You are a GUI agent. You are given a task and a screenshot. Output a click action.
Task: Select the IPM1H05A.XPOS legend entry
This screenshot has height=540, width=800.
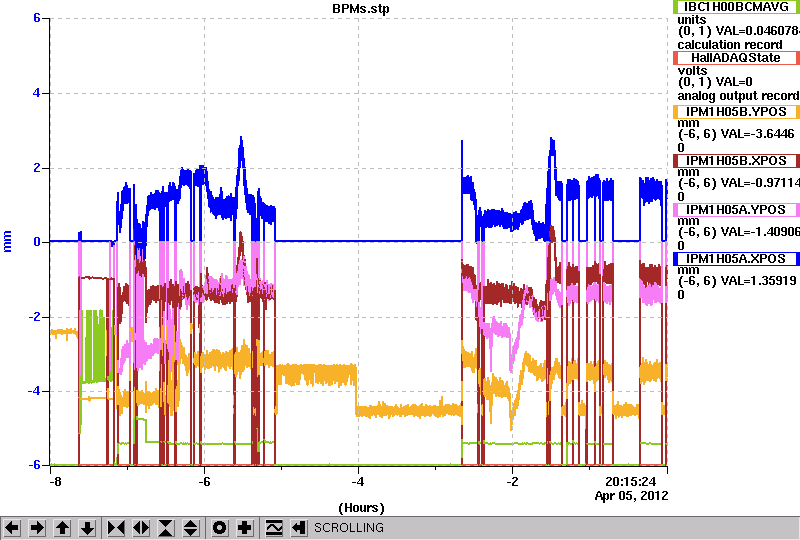tap(736, 259)
